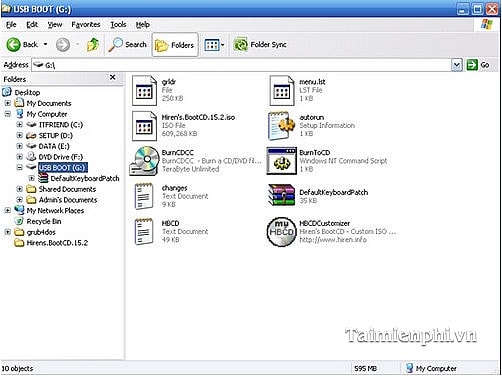Click the Go button

coord(478,65)
